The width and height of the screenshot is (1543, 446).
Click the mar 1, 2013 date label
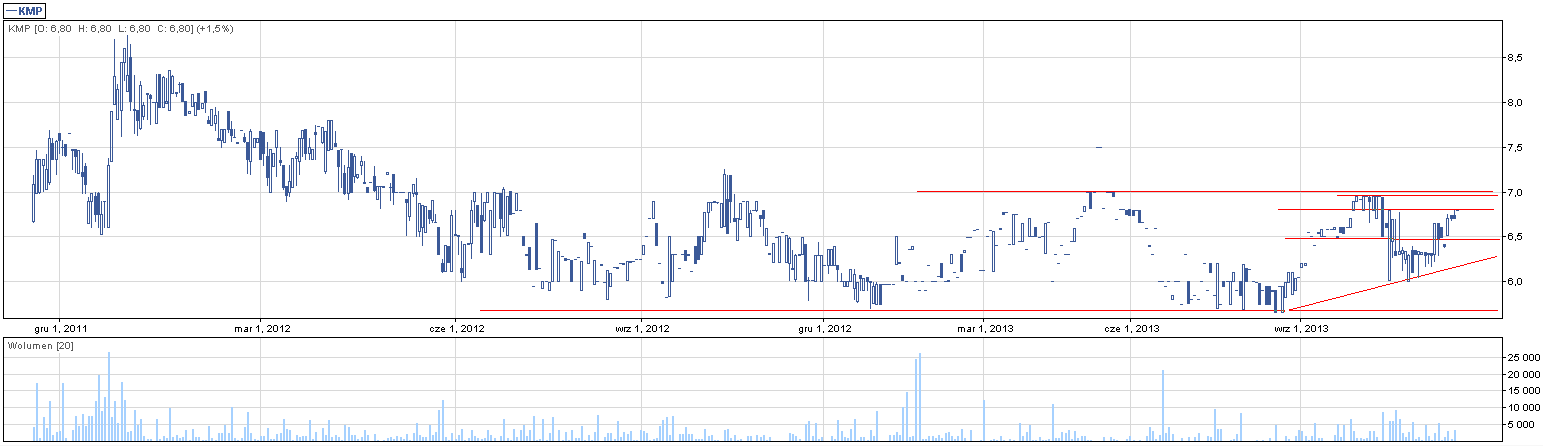click(x=985, y=327)
